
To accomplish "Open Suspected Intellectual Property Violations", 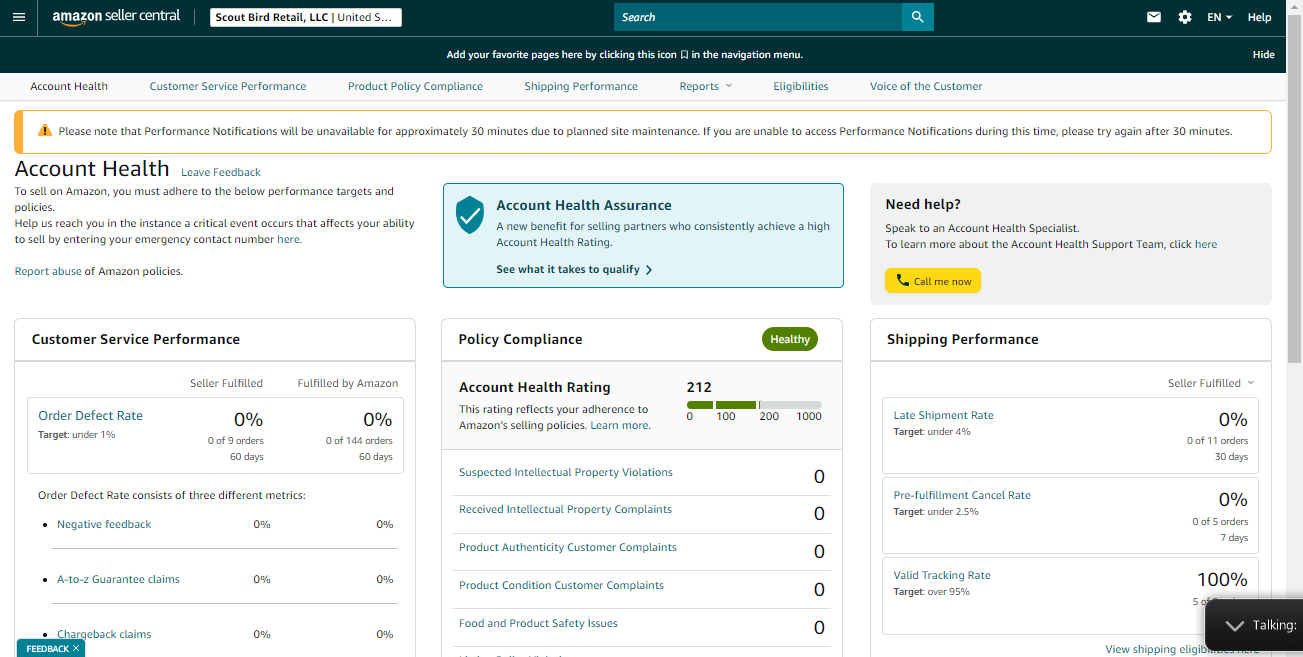I will tap(566, 472).
